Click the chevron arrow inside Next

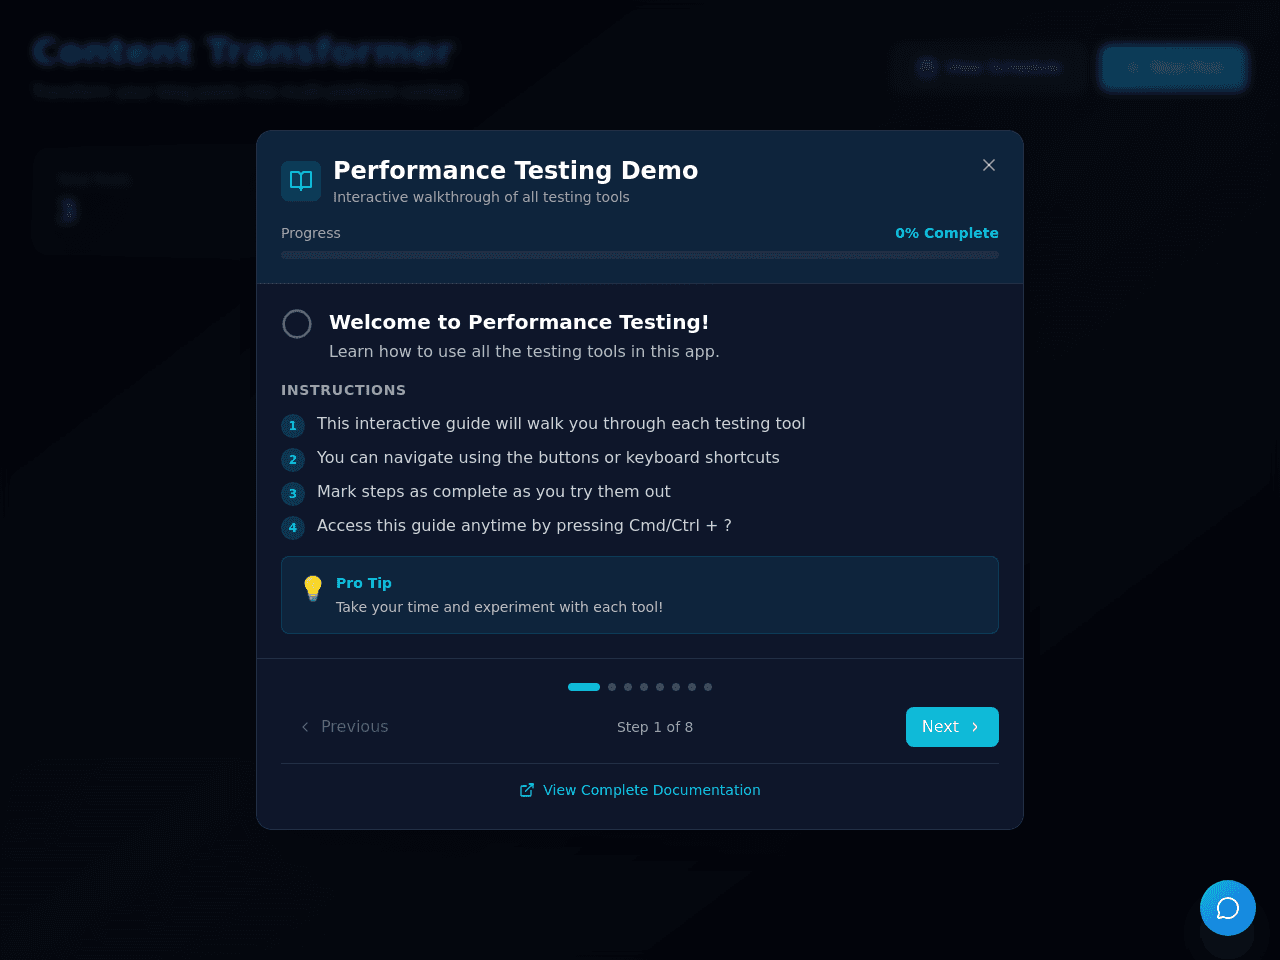point(975,727)
